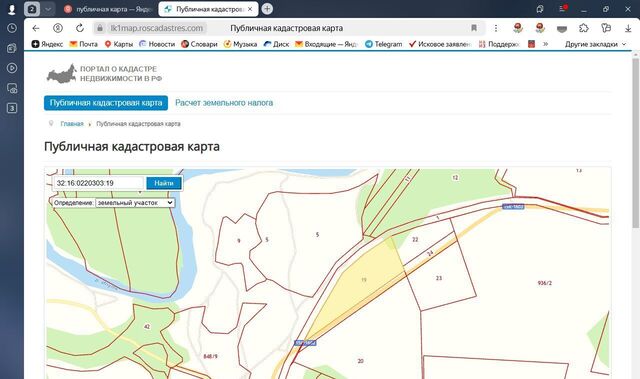The image size is (640, 379).
Task: Open the tab group counter showing 2
Action: (32, 9)
